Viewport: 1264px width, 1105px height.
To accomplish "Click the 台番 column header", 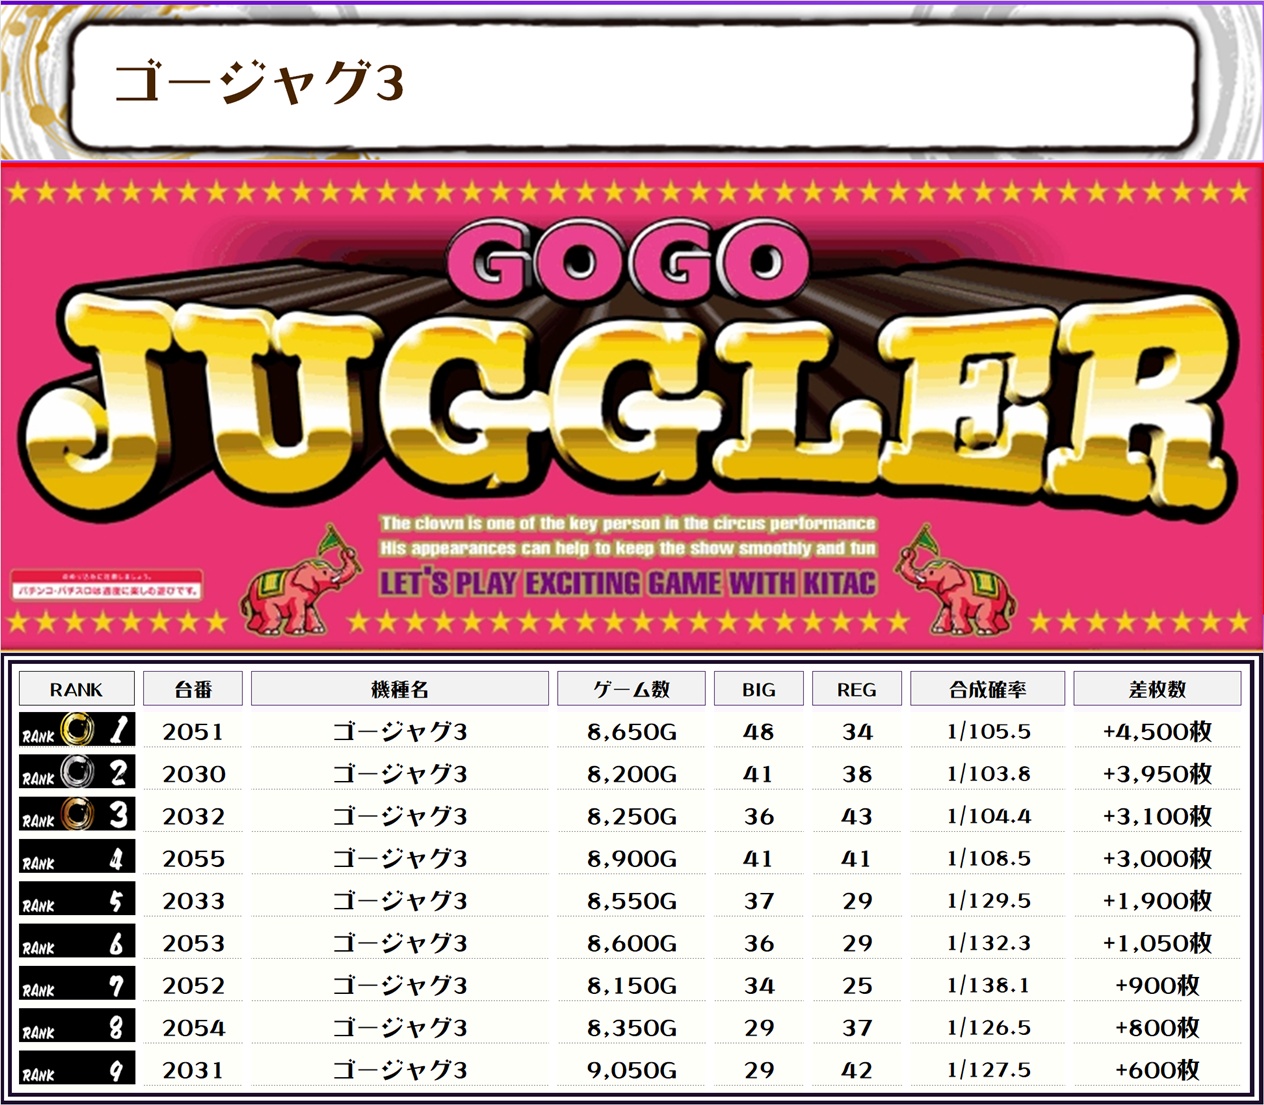I will (193, 689).
